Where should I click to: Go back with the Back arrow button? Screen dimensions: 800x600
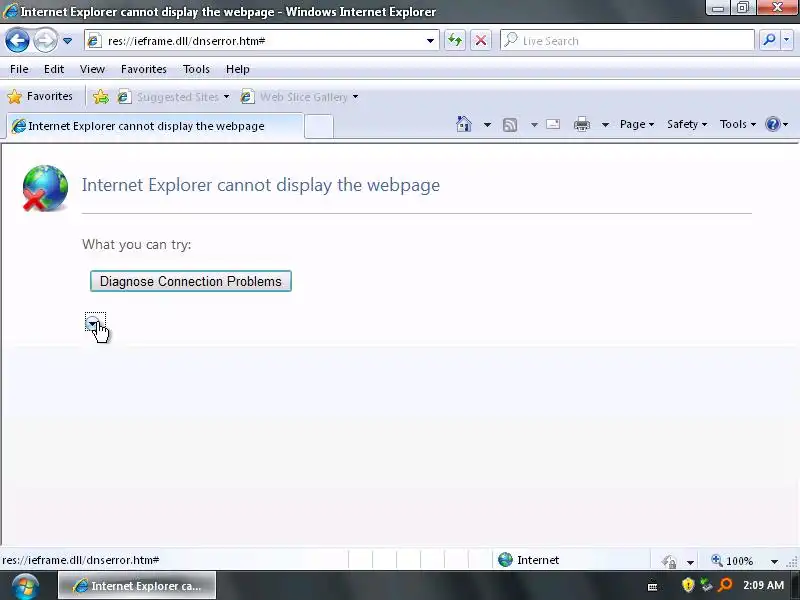17,41
